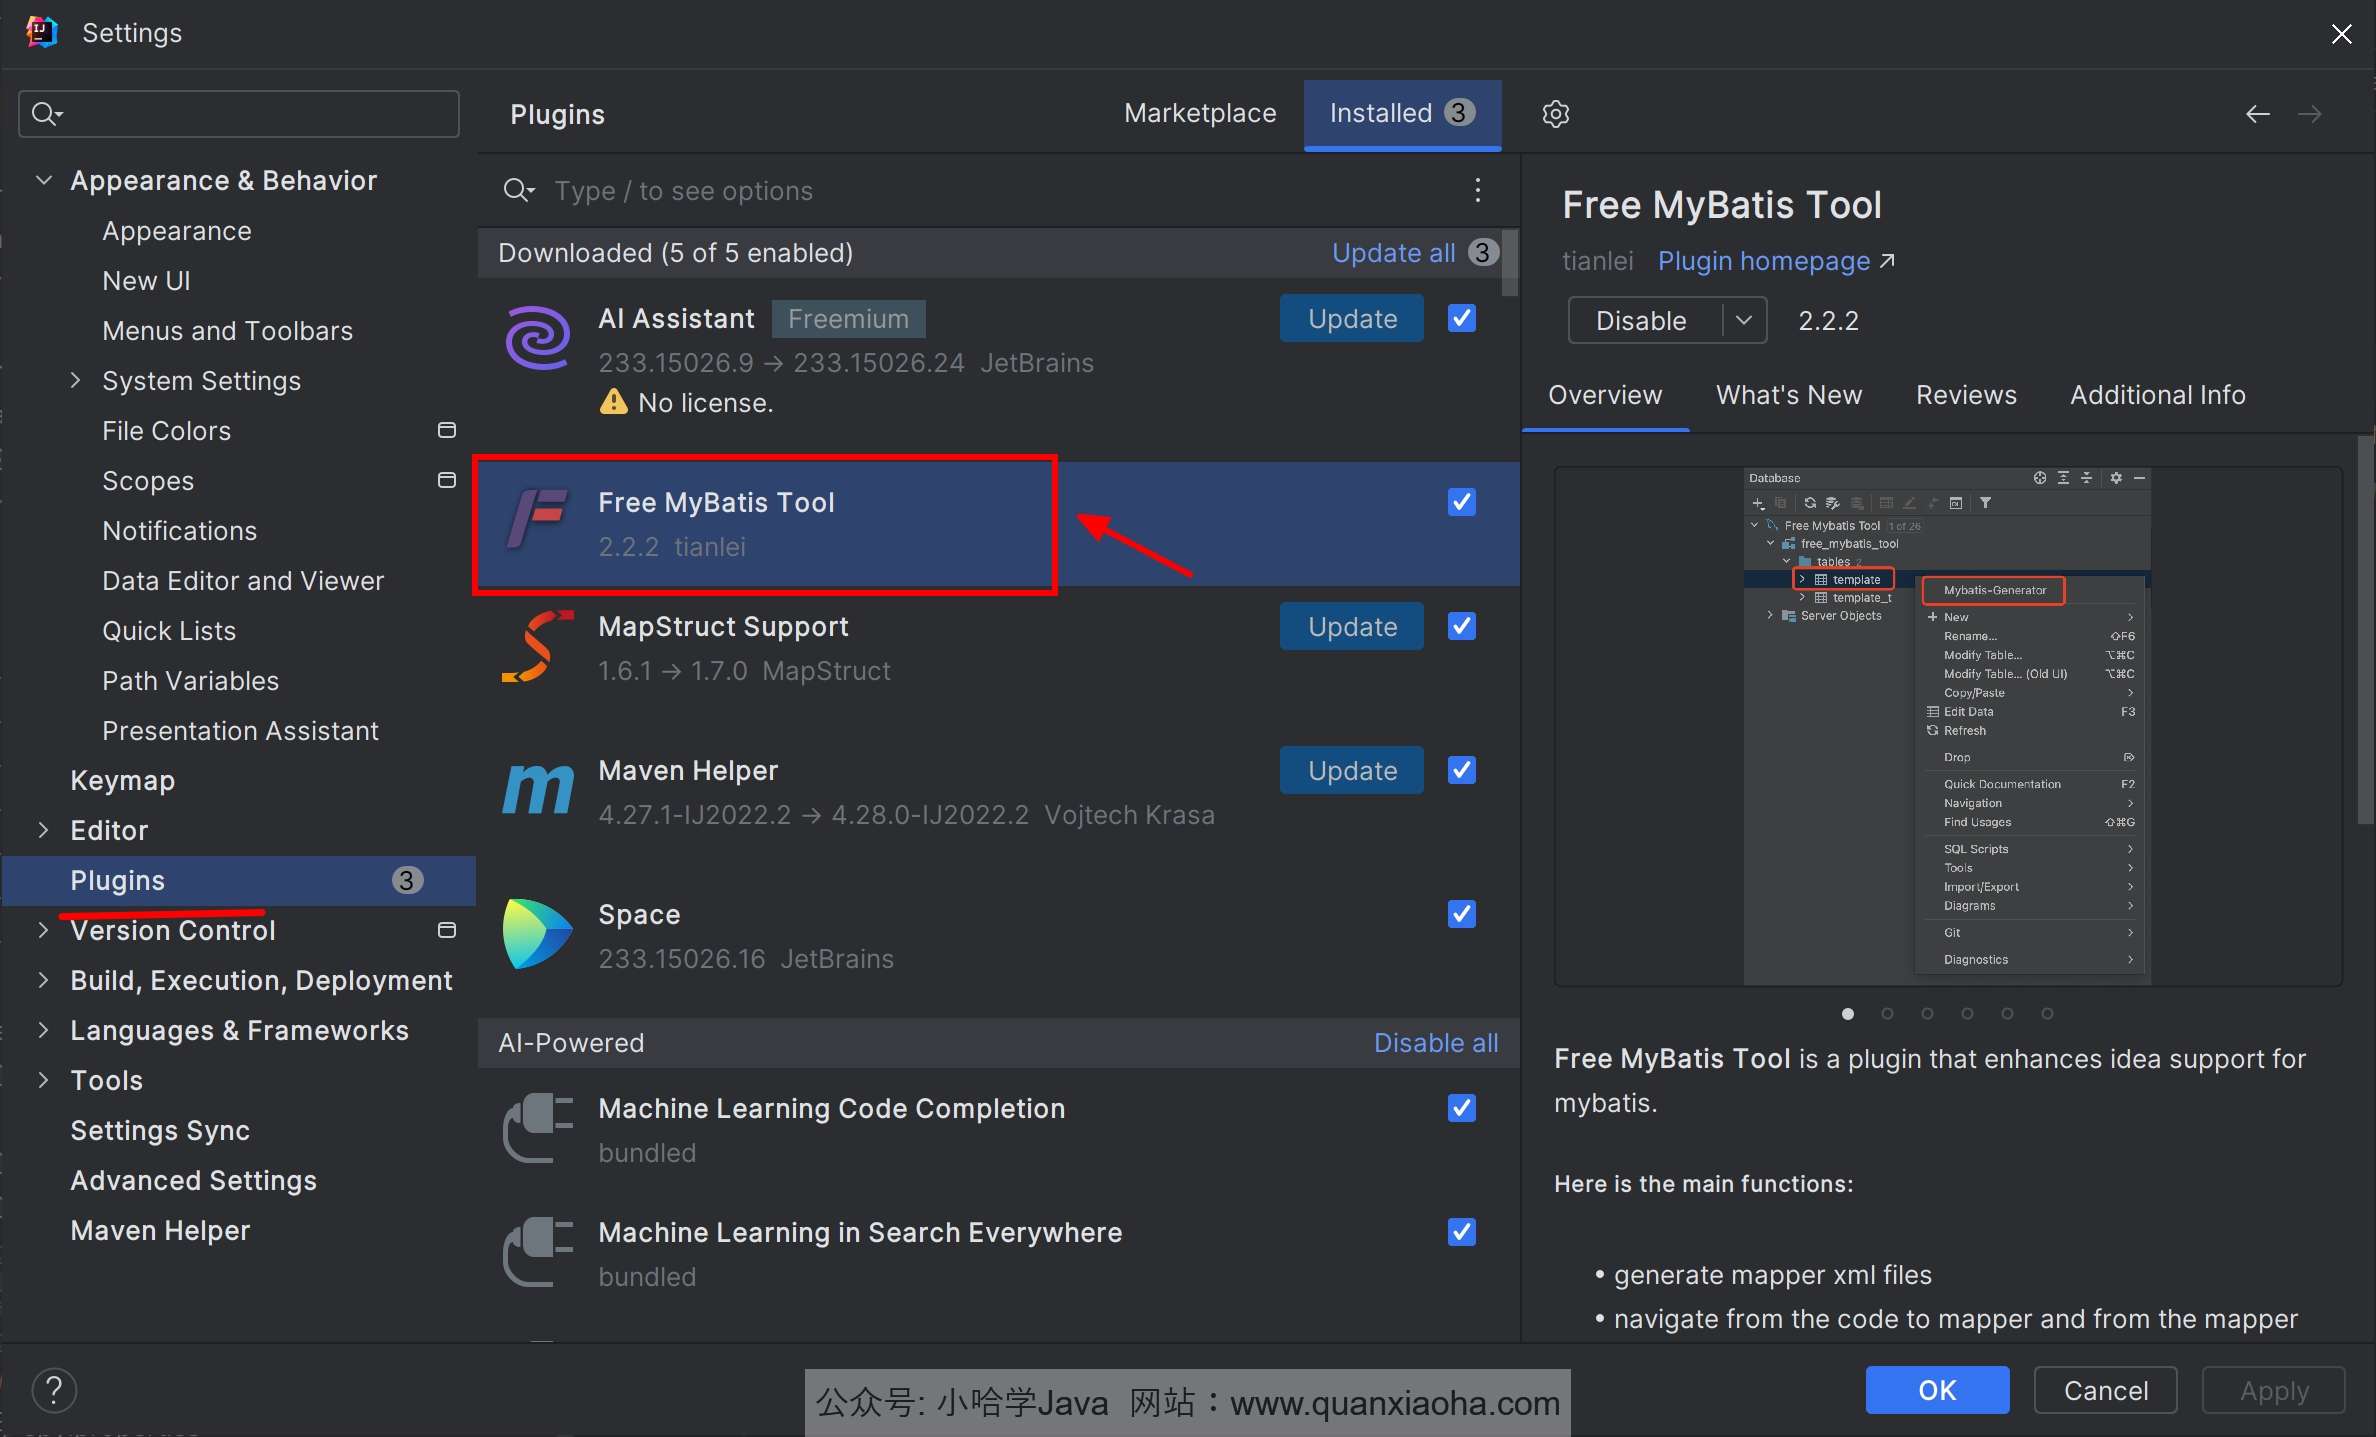Select the second screenshot carousel dot
The height and width of the screenshot is (1437, 2376).
(1887, 1013)
